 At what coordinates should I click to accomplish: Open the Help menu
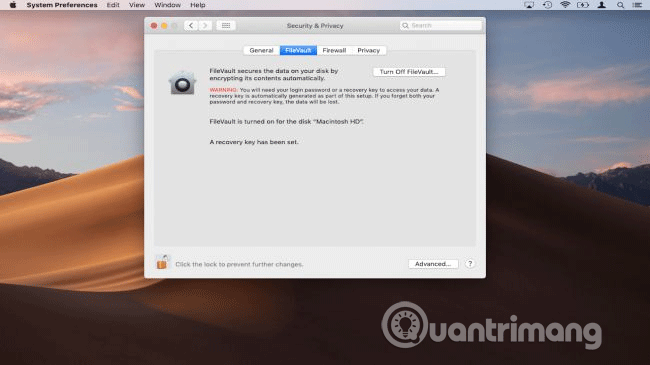point(198,5)
